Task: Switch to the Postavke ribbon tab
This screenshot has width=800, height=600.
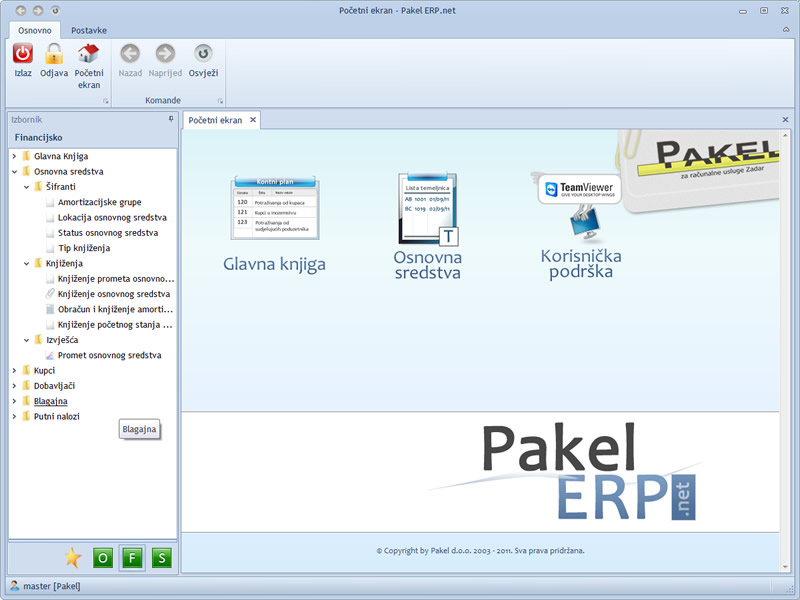Action: tap(89, 30)
